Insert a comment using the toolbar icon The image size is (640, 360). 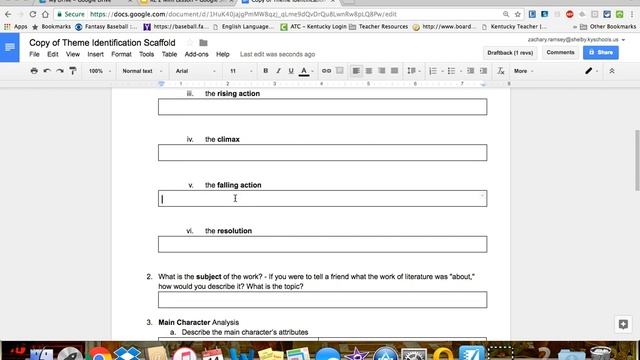coord(340,71)
